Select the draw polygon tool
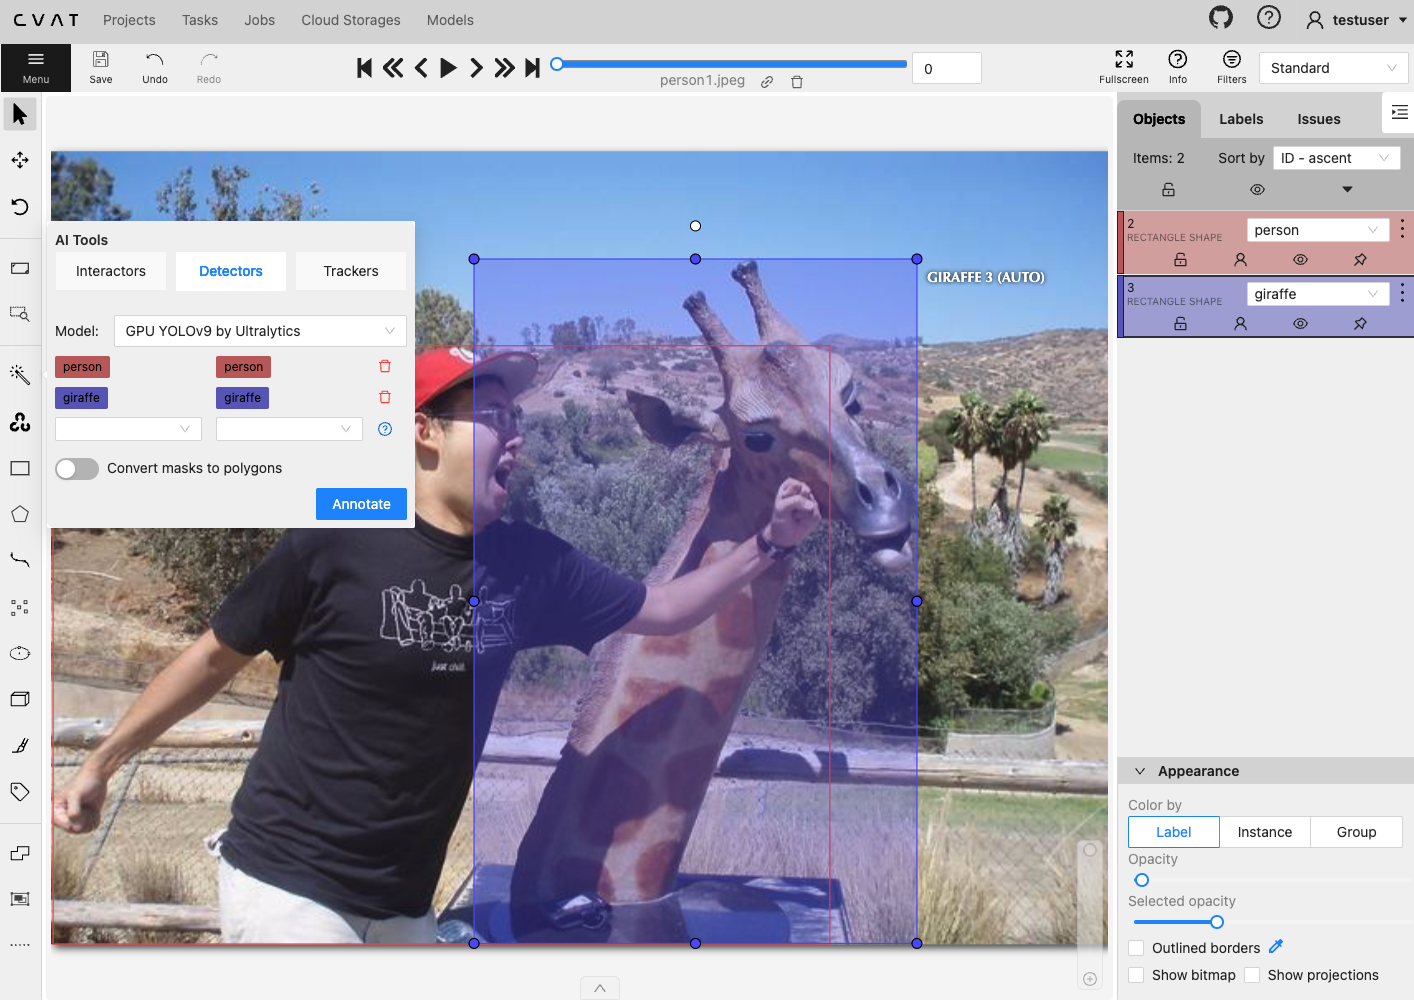Screen dimensions: 1414x1000 [x=20, y=514]
